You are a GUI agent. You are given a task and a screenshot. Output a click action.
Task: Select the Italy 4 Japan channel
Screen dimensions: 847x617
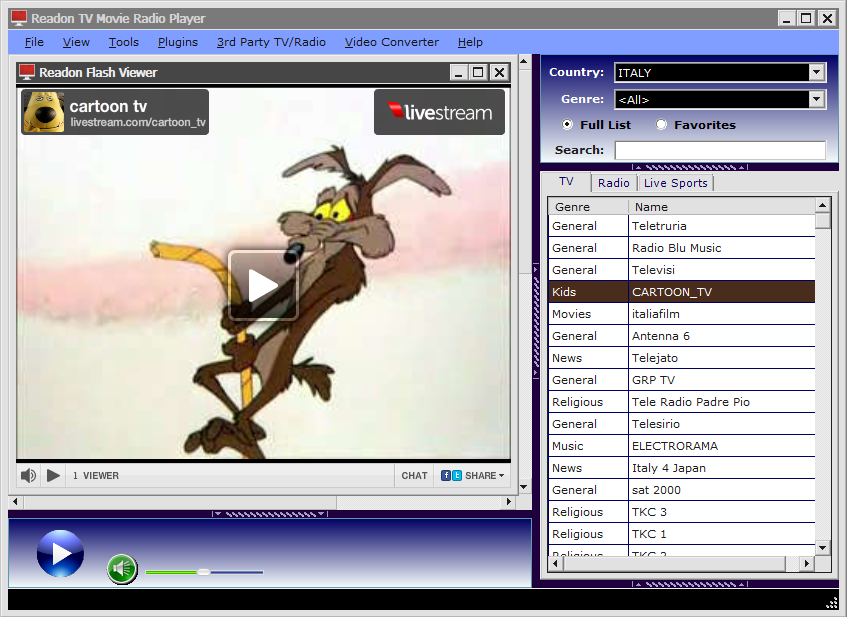point(682,468)
